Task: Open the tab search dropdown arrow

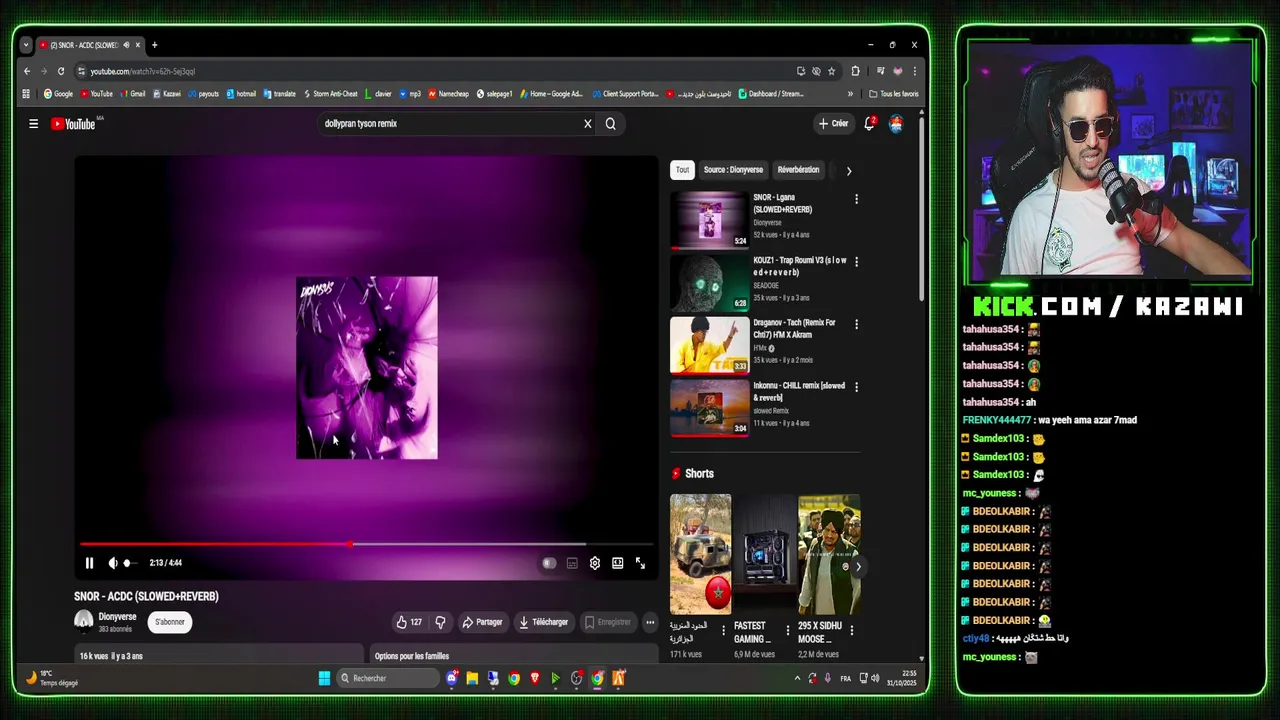Action: click(x=26, y=45)
